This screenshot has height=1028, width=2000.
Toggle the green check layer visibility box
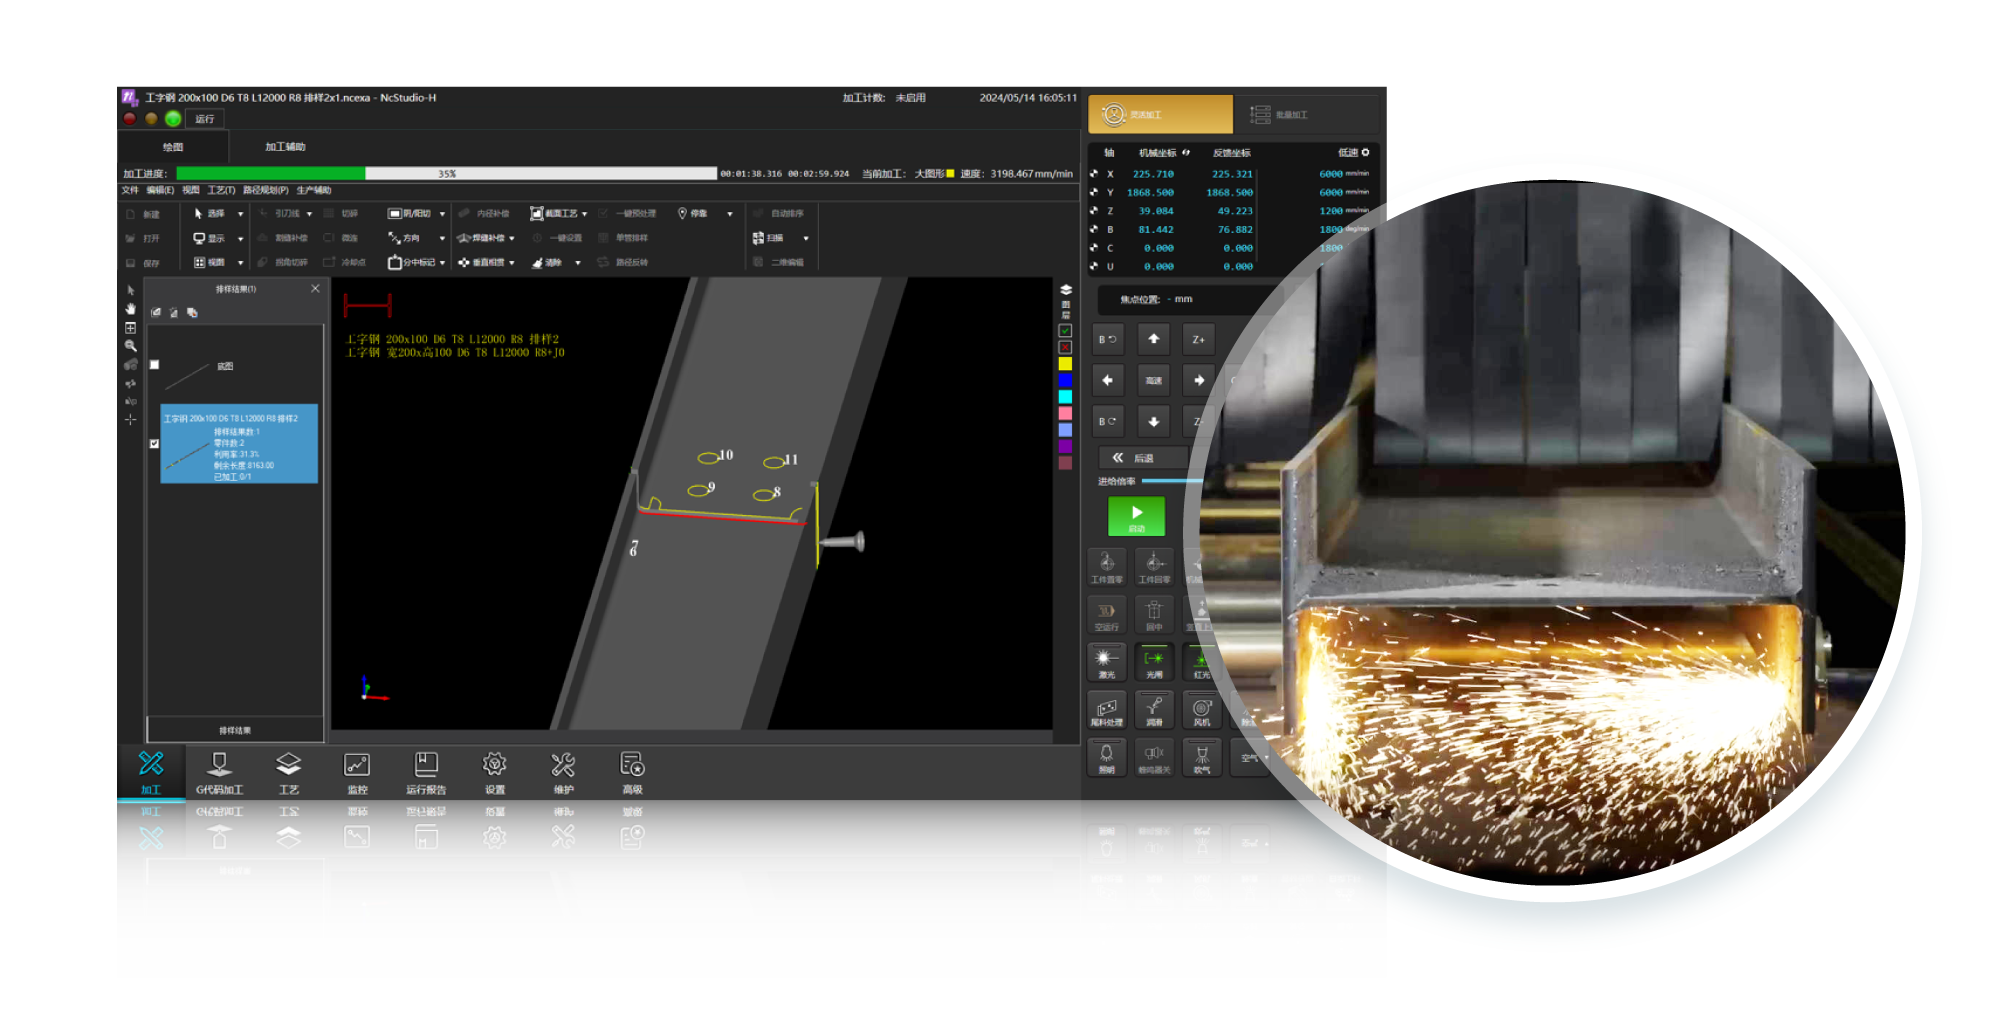click(1065, 331)
